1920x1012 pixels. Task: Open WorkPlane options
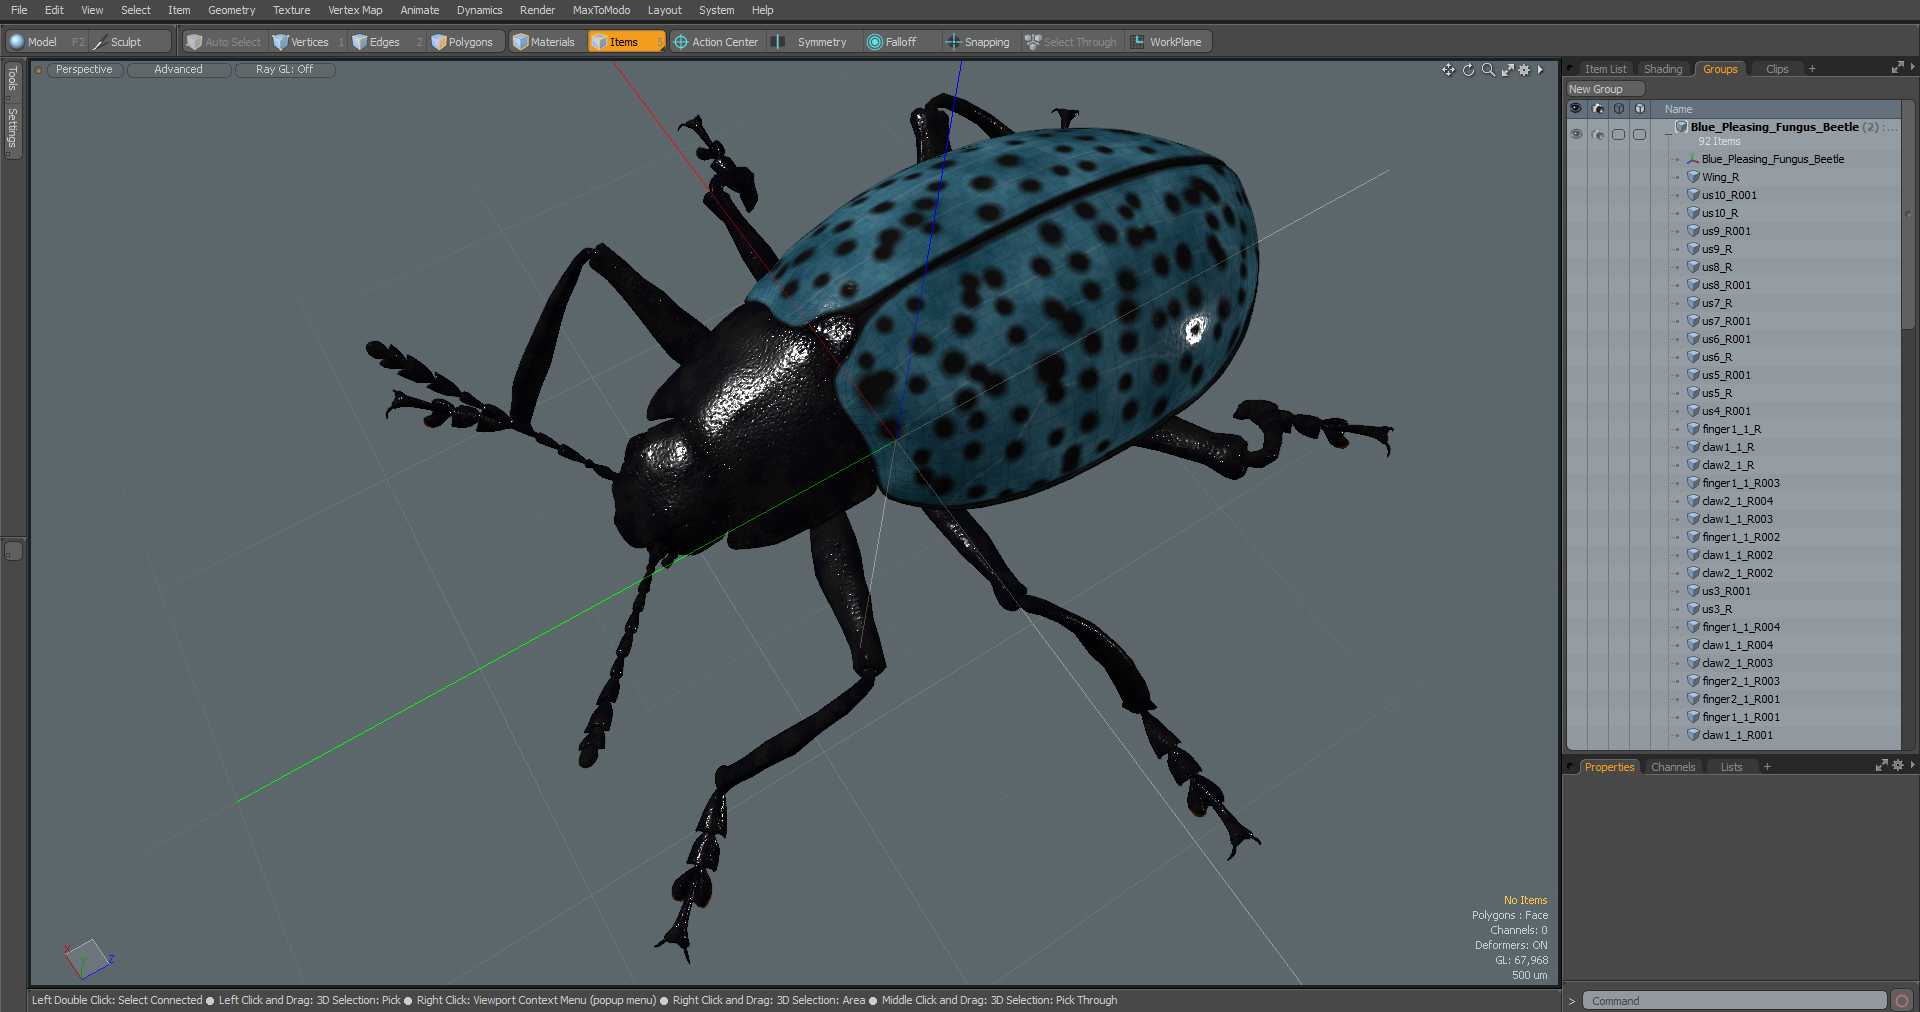(1167, 42)
